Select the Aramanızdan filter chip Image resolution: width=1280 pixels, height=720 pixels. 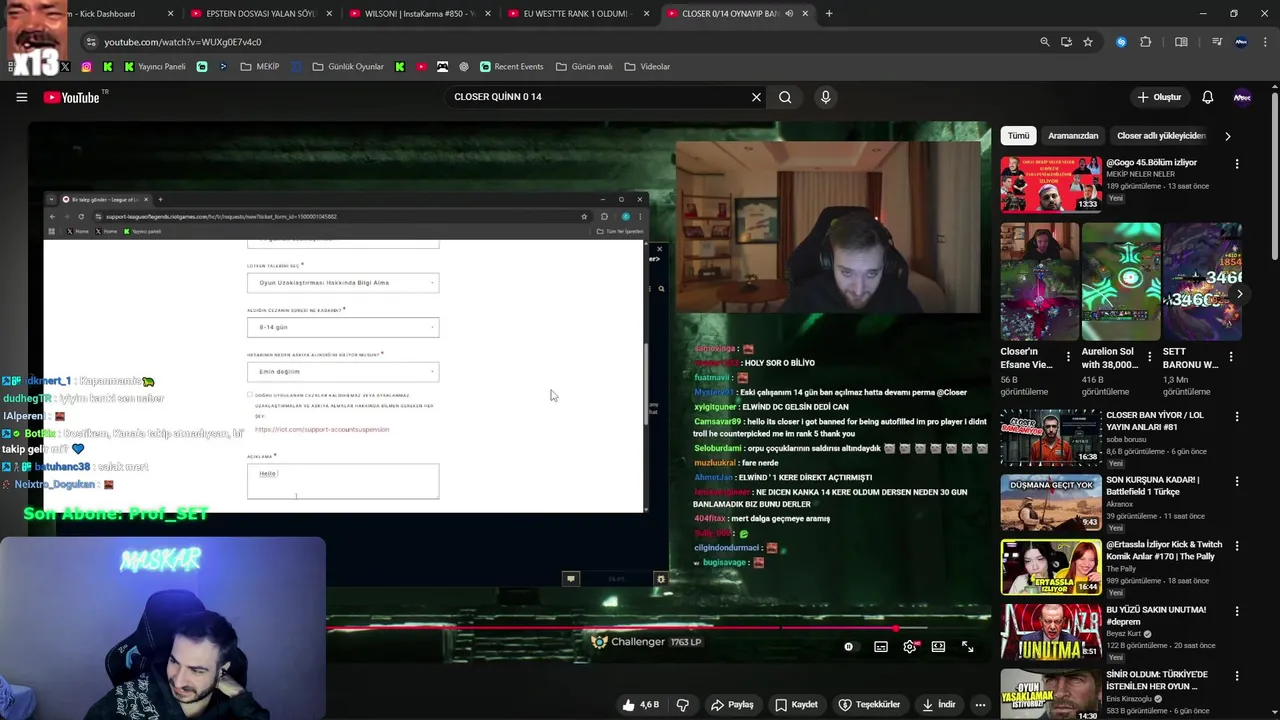1073,136
